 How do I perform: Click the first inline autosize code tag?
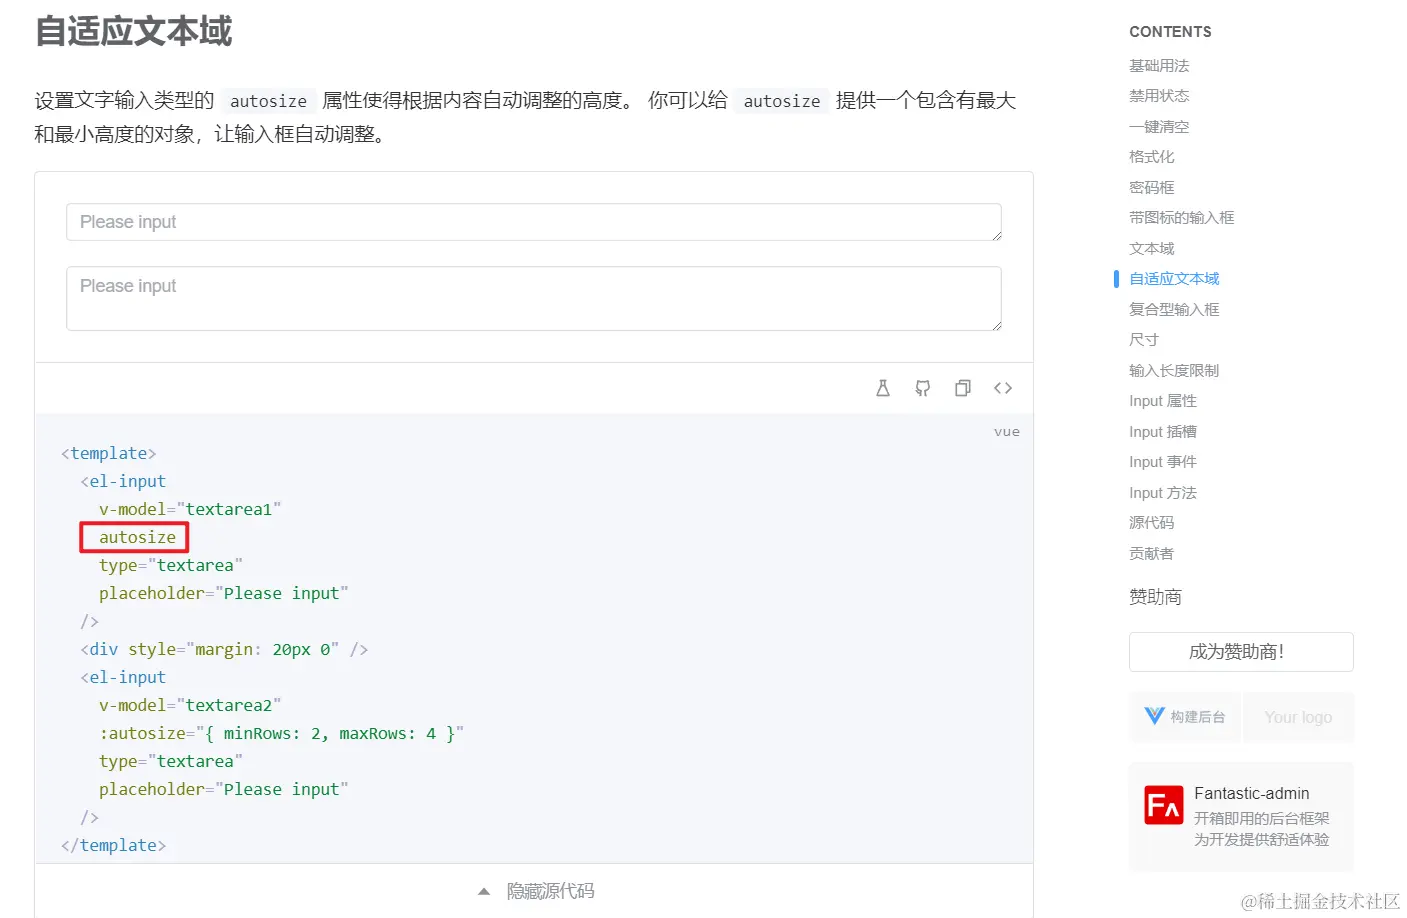point(269,101)
